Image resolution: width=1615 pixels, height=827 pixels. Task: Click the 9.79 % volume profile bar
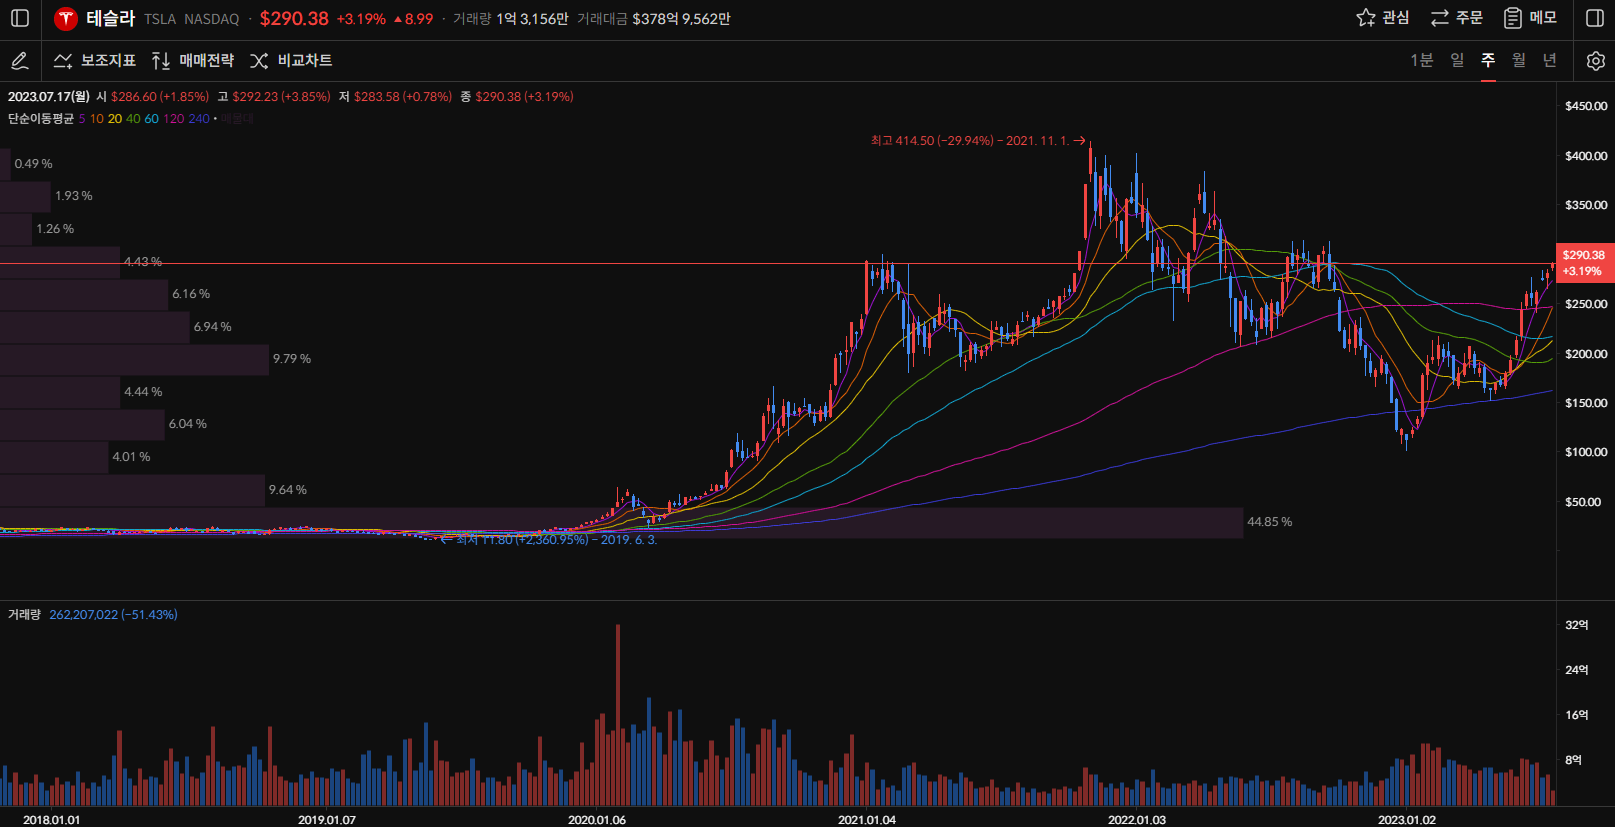(x=134, y=359)
